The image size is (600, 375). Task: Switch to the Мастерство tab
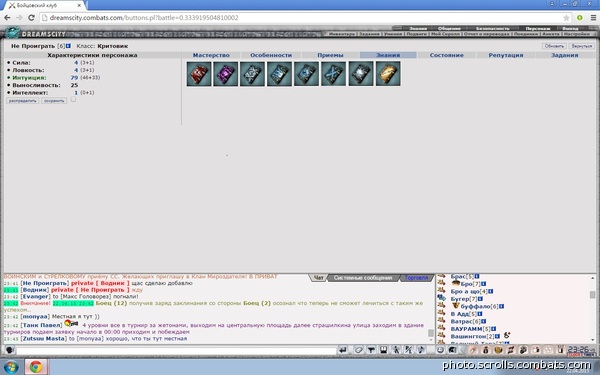pos(211,55)
